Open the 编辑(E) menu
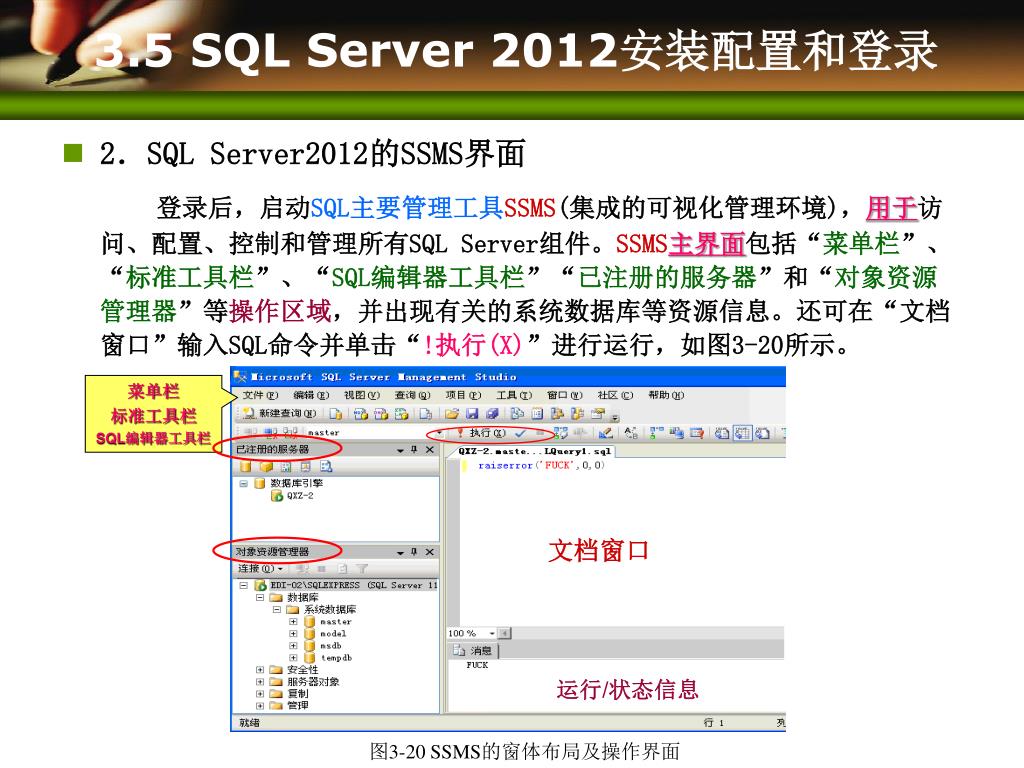Image resolution: width=1024 pixels, height=768 pixels. pyautogui.click(x=311, y=395)
